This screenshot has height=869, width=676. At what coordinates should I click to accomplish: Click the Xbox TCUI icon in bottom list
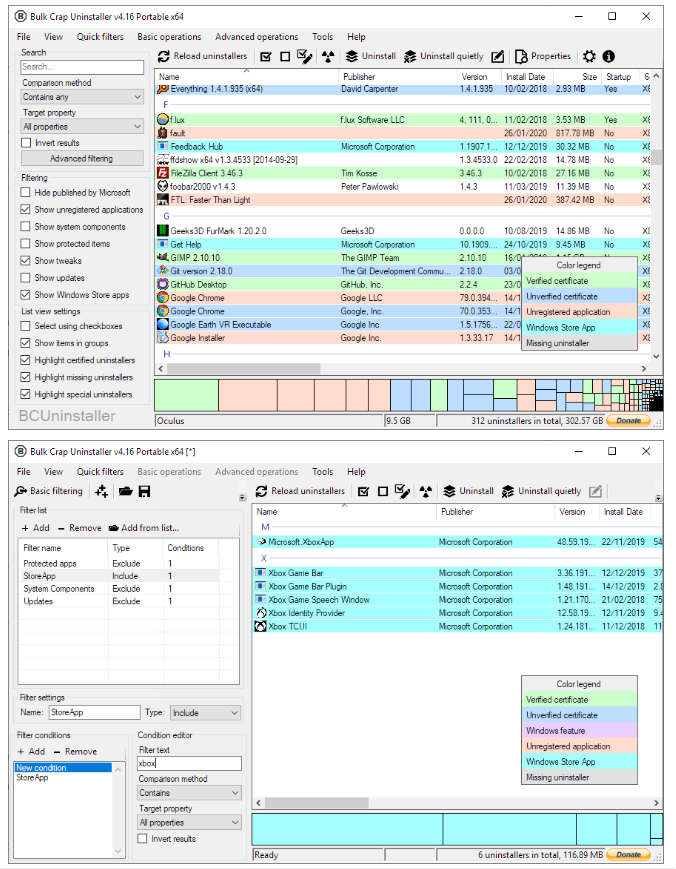coord(260,626)
